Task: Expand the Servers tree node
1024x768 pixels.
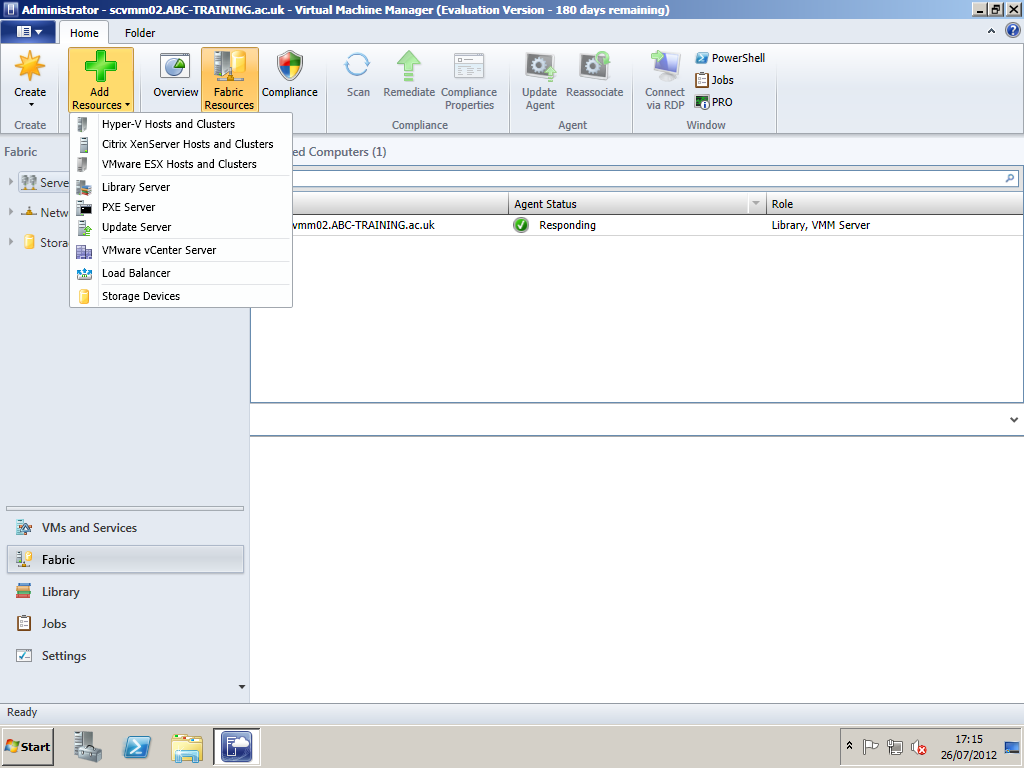Action: tap(10, 182)
